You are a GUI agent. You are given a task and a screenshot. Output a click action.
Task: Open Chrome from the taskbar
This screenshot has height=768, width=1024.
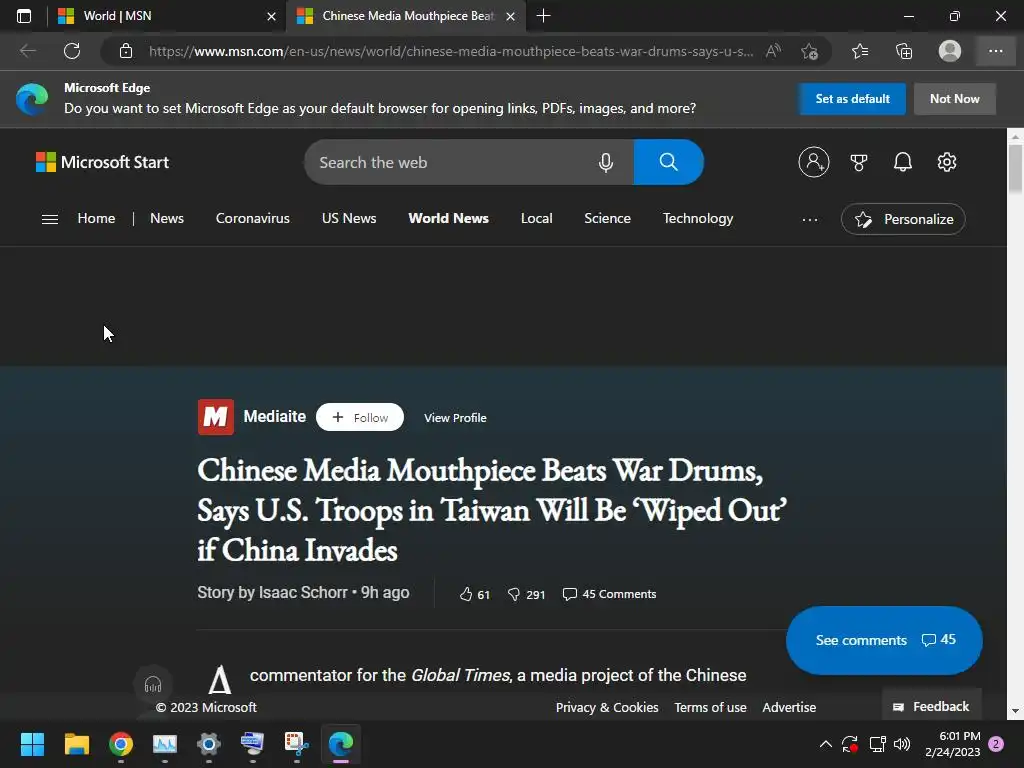click(x=121, y=744)
